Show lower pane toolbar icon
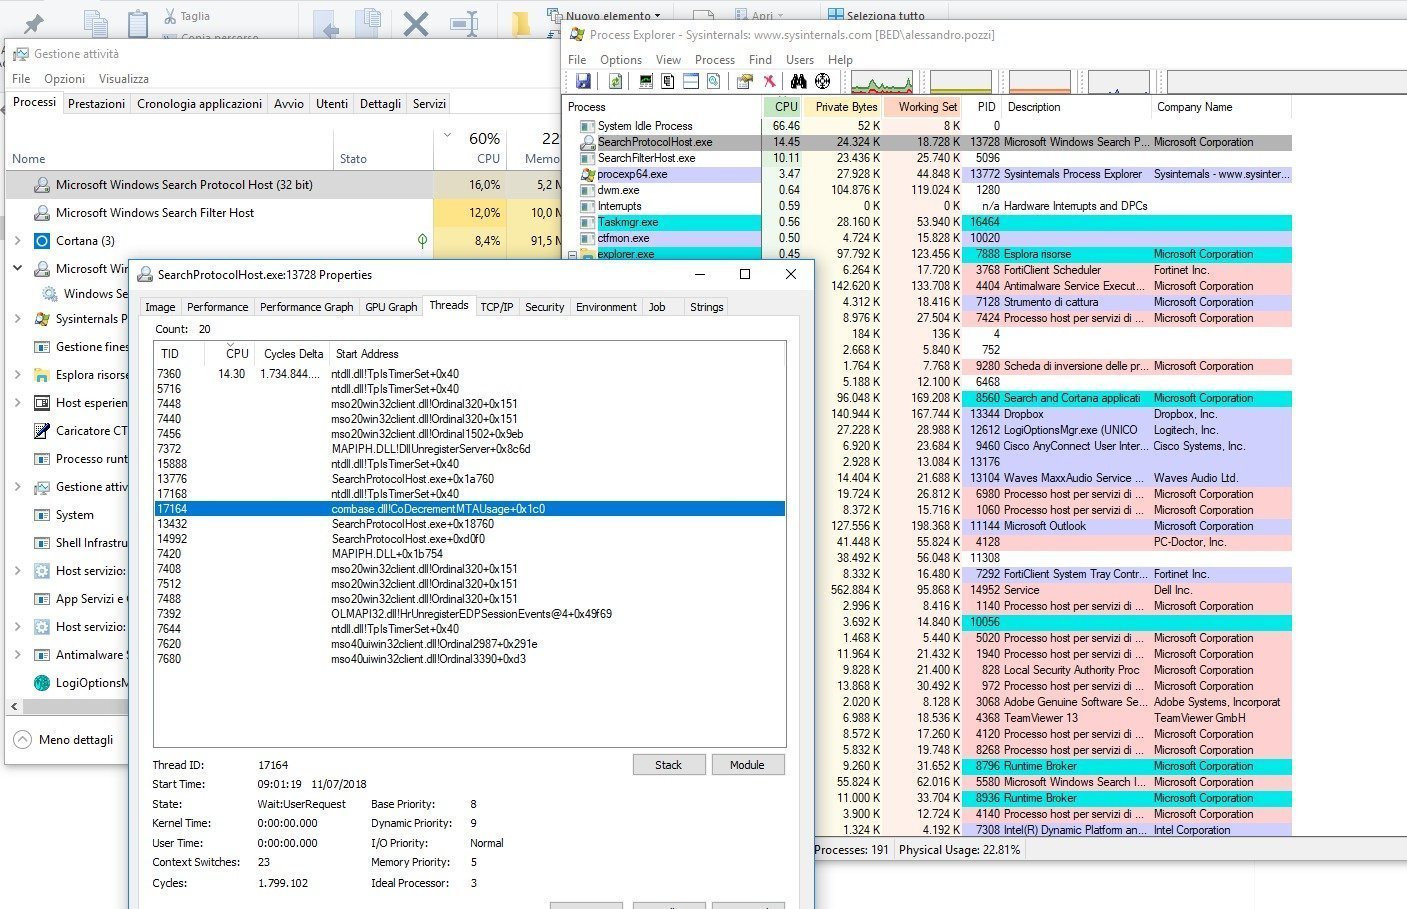This screenshot has height=909, width=1407. tap(691, 81)
